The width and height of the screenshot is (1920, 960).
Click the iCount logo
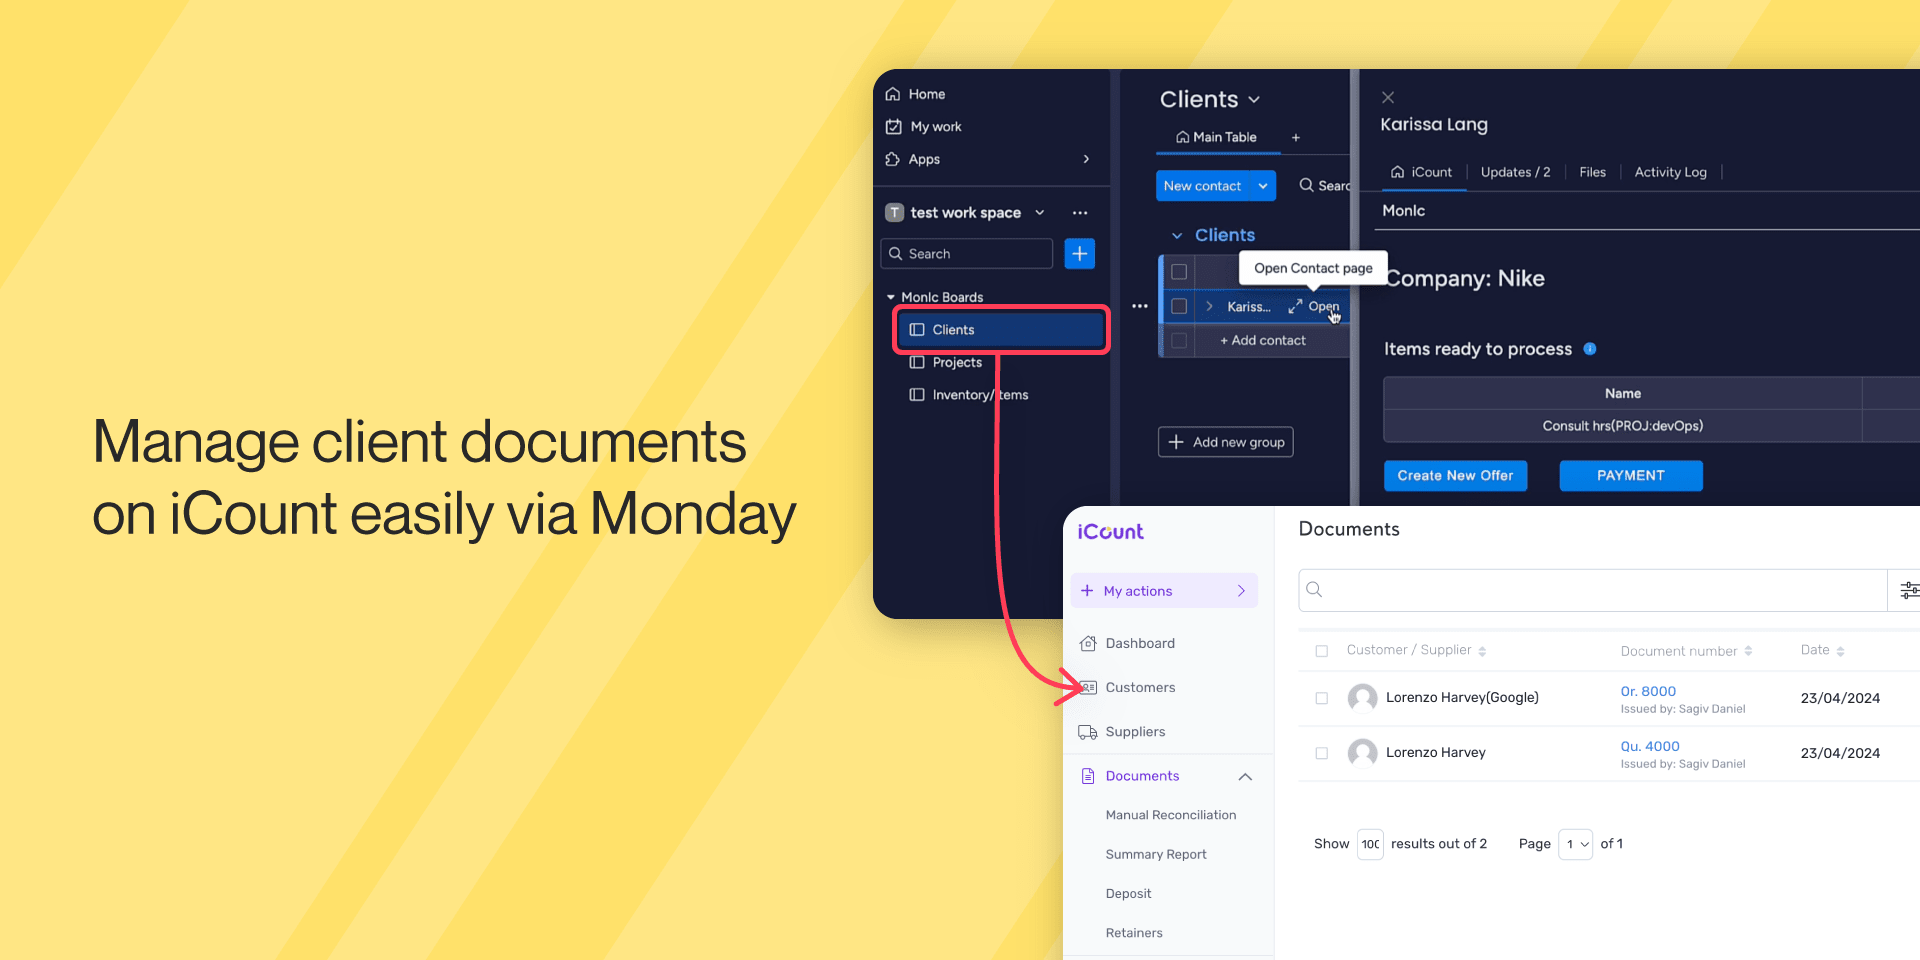click(1110, 532)
